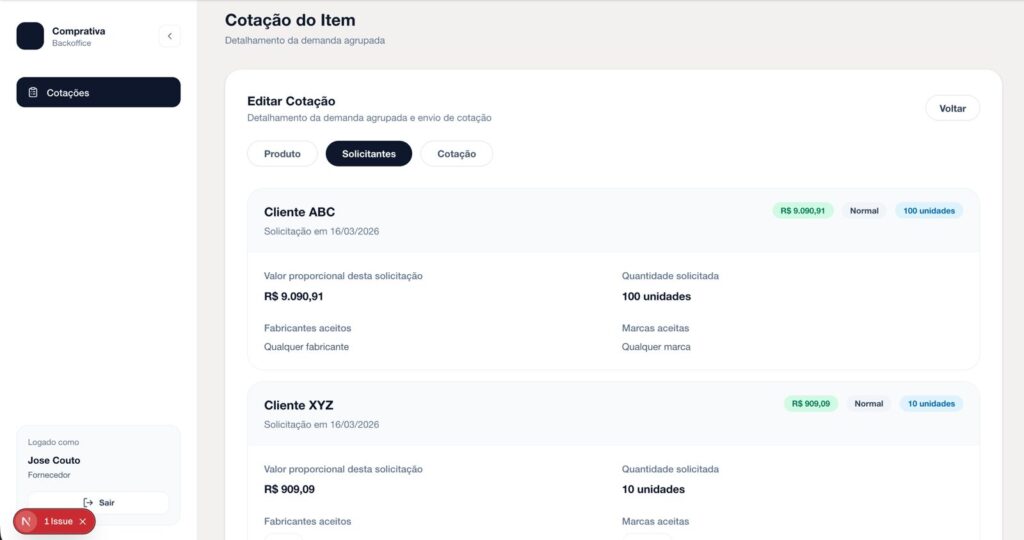Click the Comprativa logo square
Screen dimensions: 1024x540
click(x=30, y=36)
